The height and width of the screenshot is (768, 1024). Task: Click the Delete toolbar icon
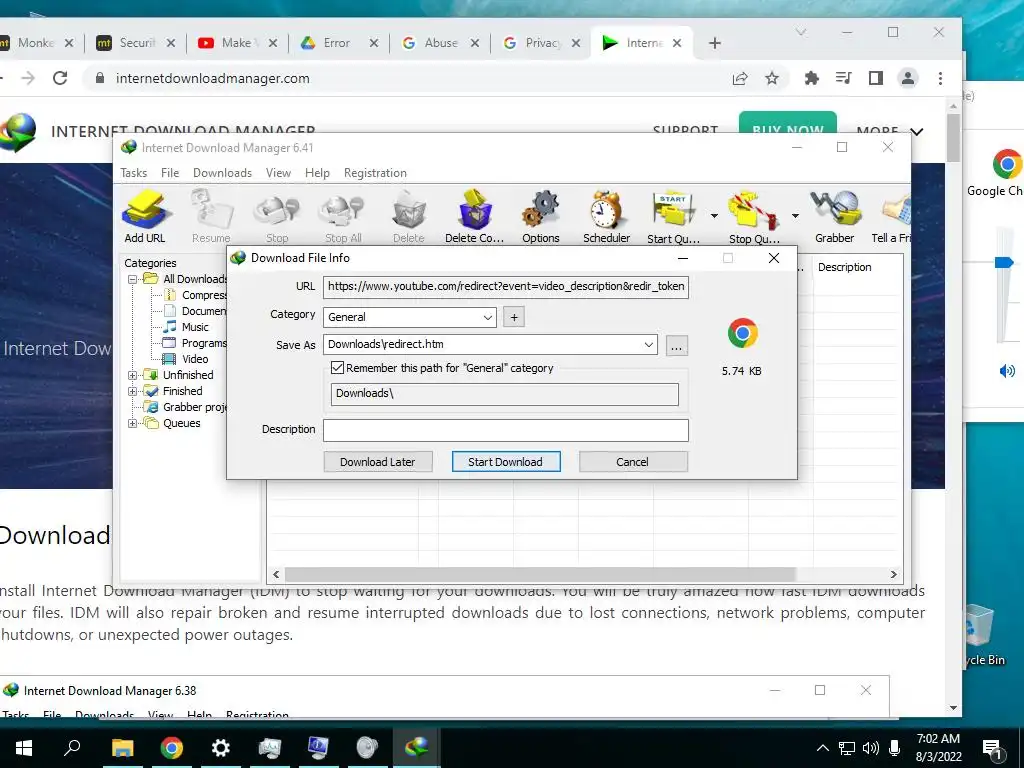click(409, 216)
